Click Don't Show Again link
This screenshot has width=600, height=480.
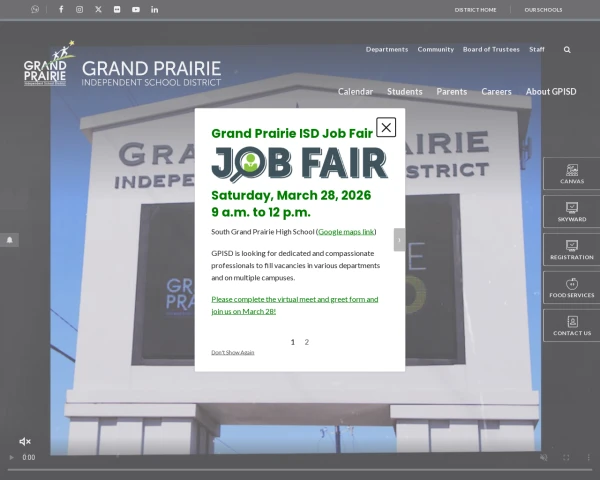pyautogui.click(x=233, y=353)
